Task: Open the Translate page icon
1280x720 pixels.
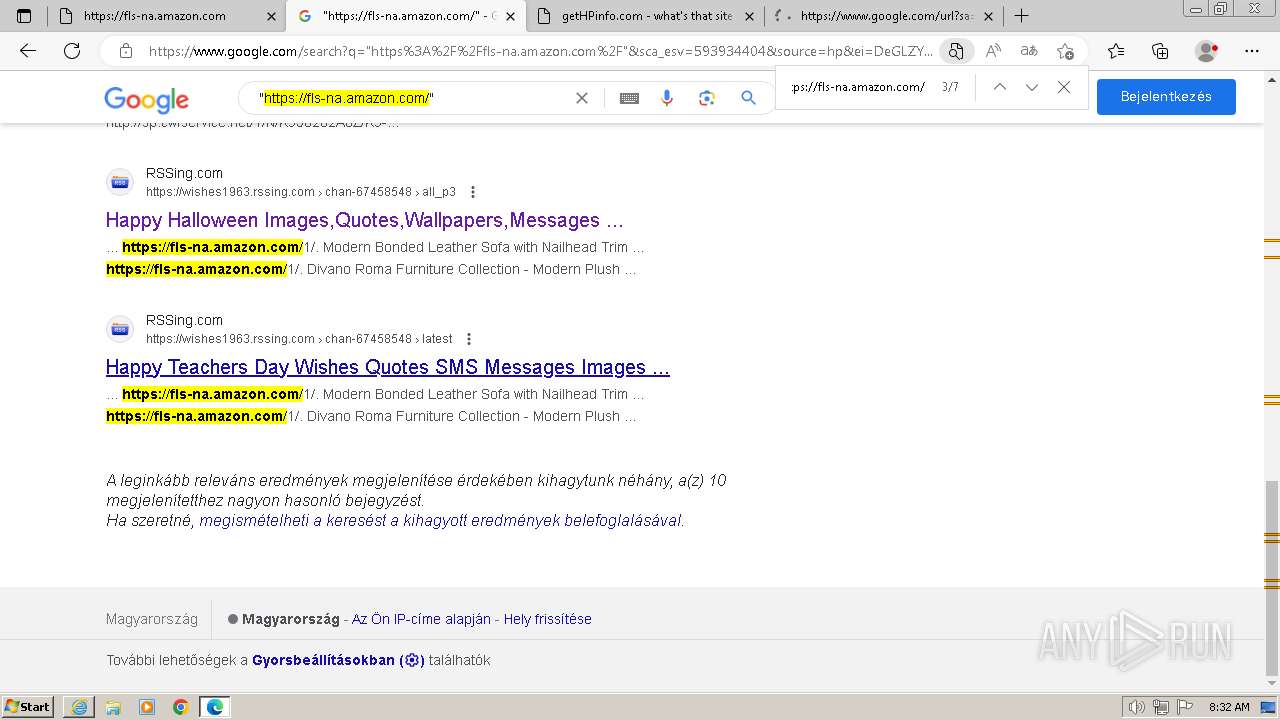Action: 1029,51
